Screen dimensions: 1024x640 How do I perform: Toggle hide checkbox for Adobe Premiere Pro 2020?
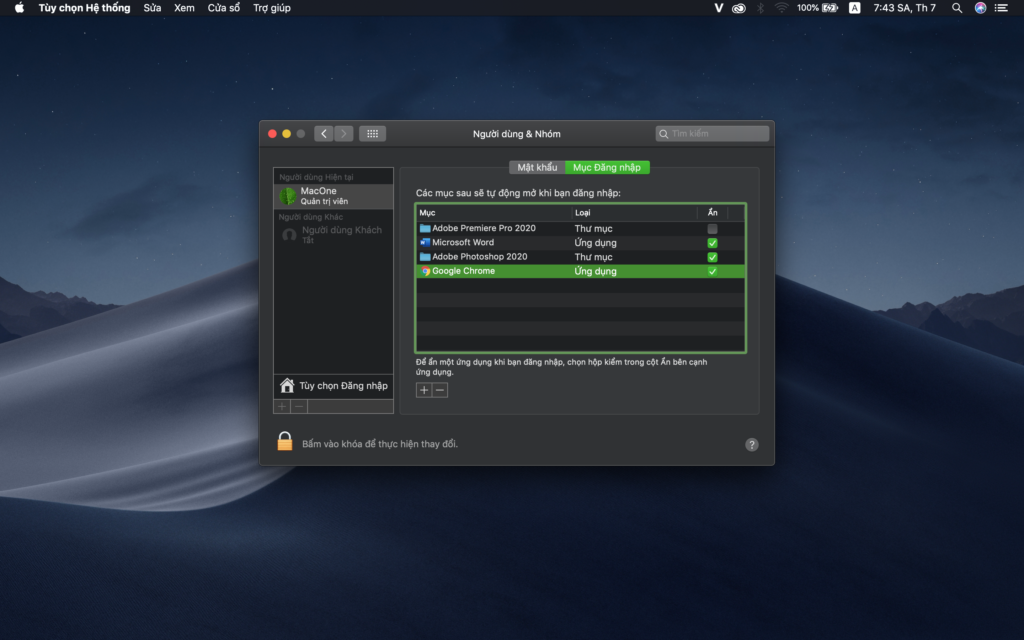(x=712, y=229)
